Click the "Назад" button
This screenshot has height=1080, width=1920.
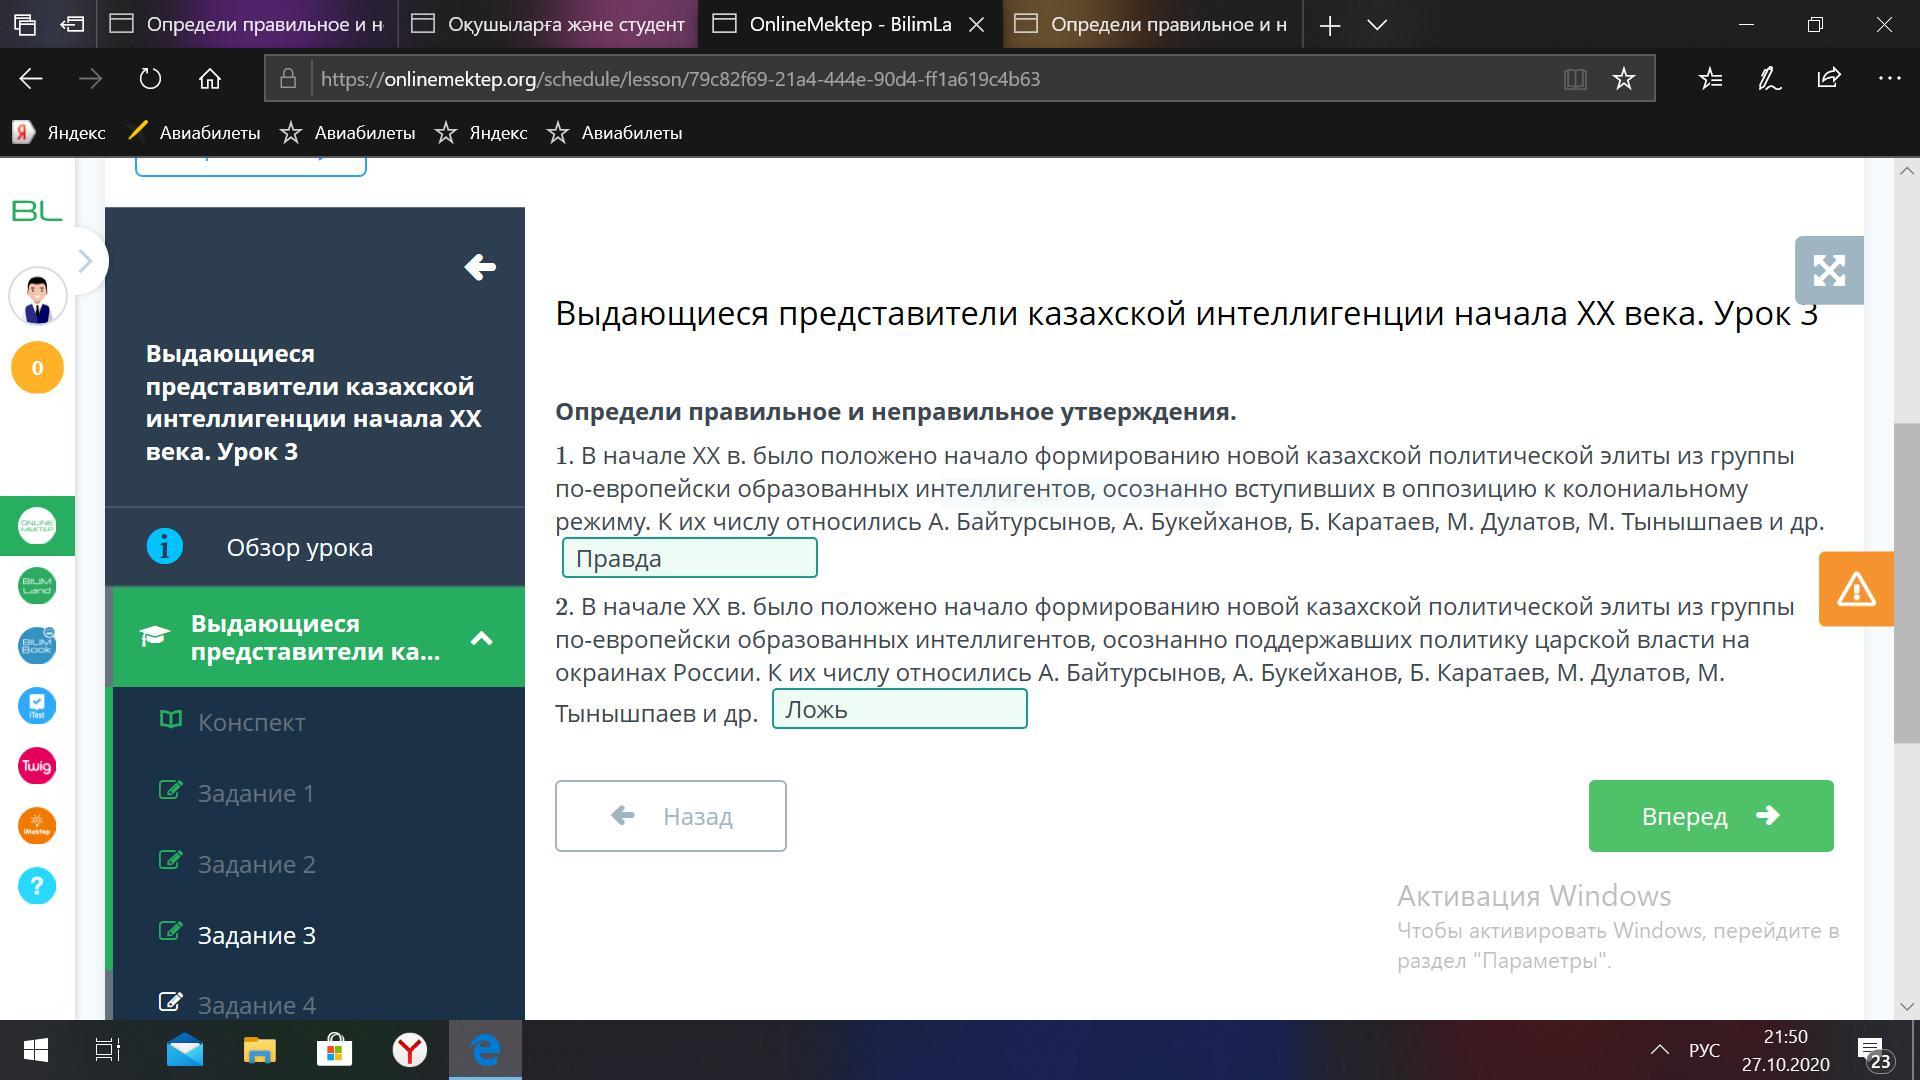[x=670, y=816]
